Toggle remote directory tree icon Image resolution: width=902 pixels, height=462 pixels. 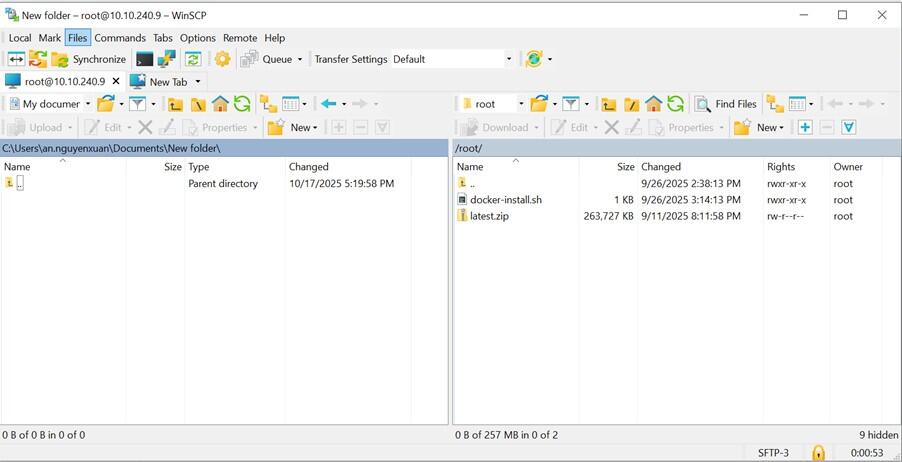[775, 104]
